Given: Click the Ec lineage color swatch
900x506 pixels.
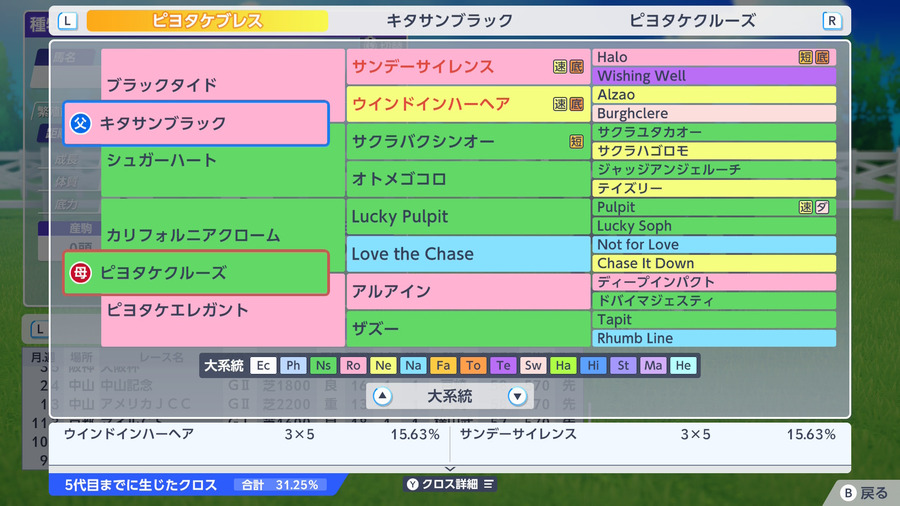Looking at the screenshot, I should [263, 365].
